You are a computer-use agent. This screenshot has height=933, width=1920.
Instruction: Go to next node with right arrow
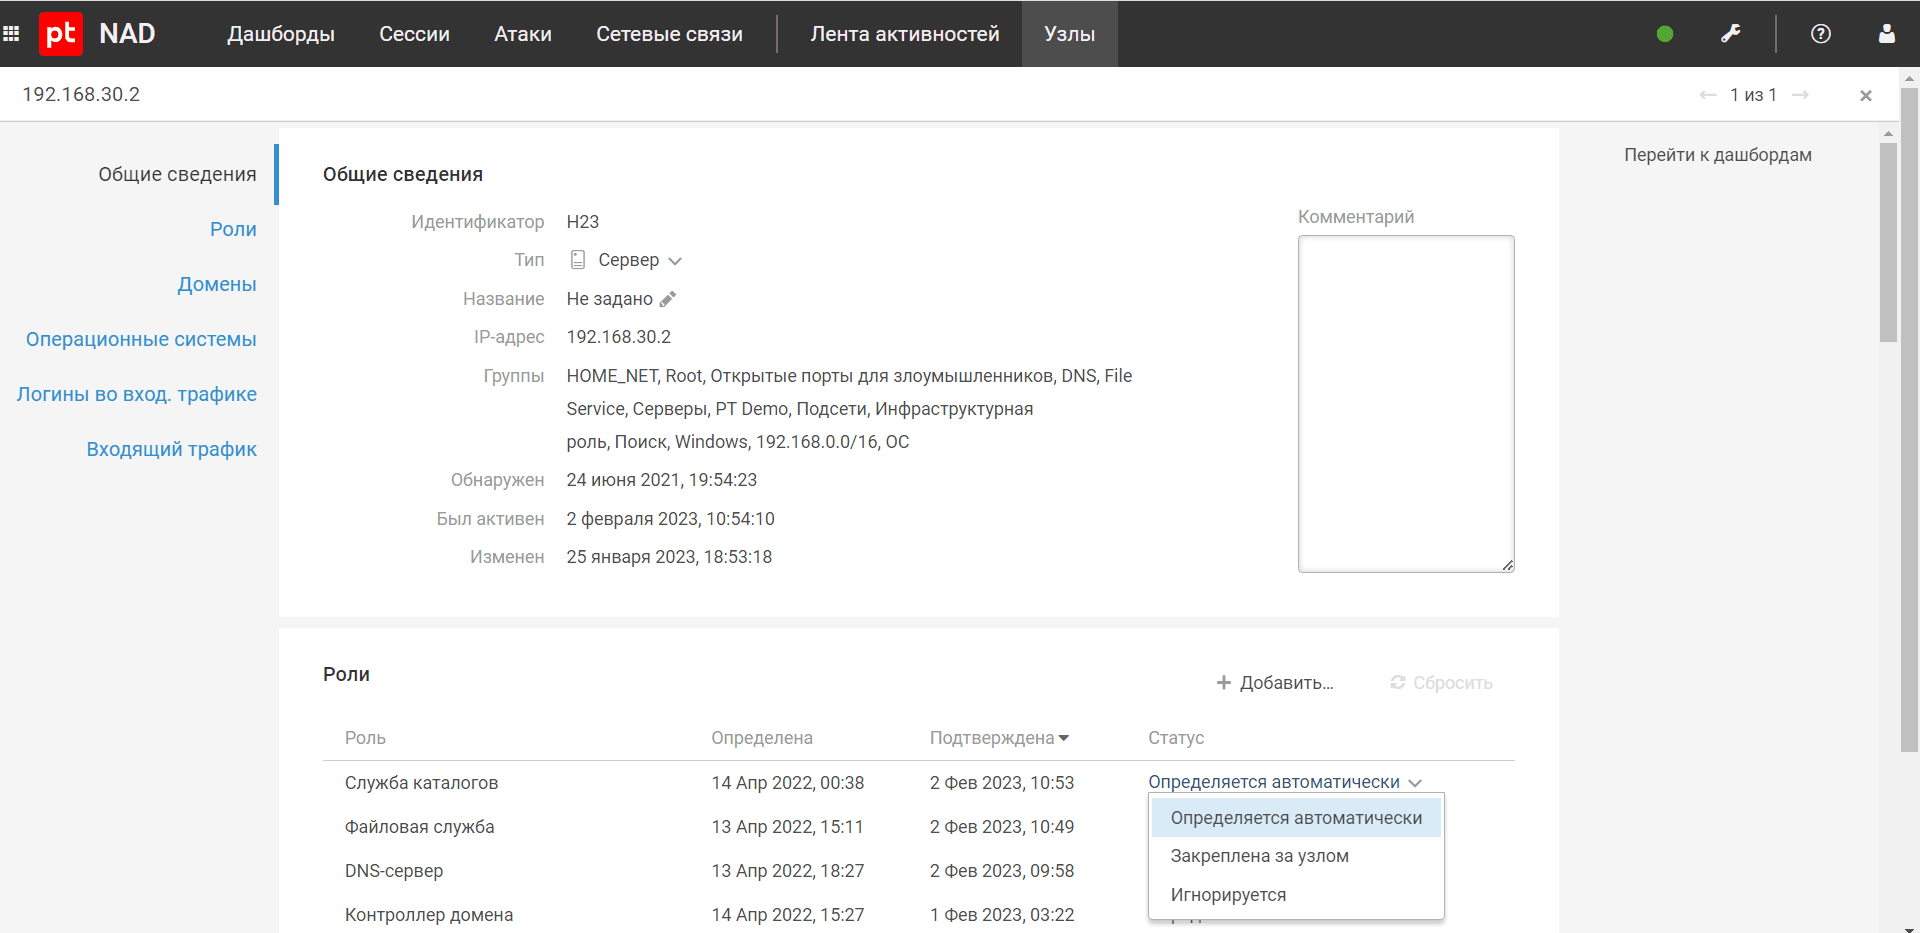[1801, 95]
